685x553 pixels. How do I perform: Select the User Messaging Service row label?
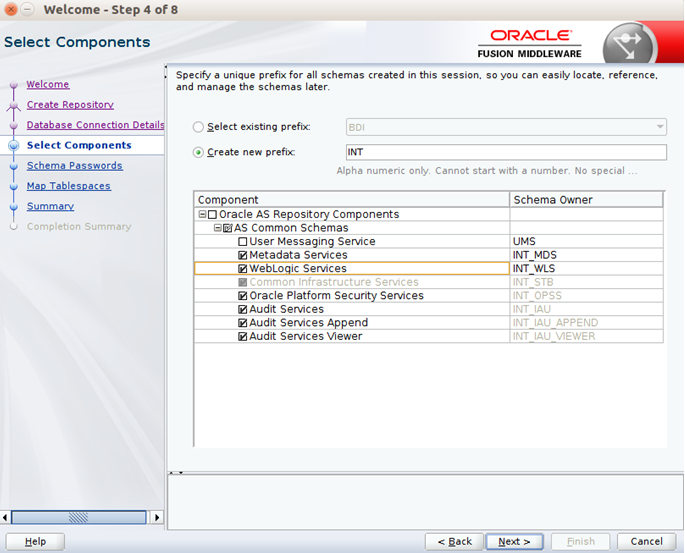tap(312, 242)
